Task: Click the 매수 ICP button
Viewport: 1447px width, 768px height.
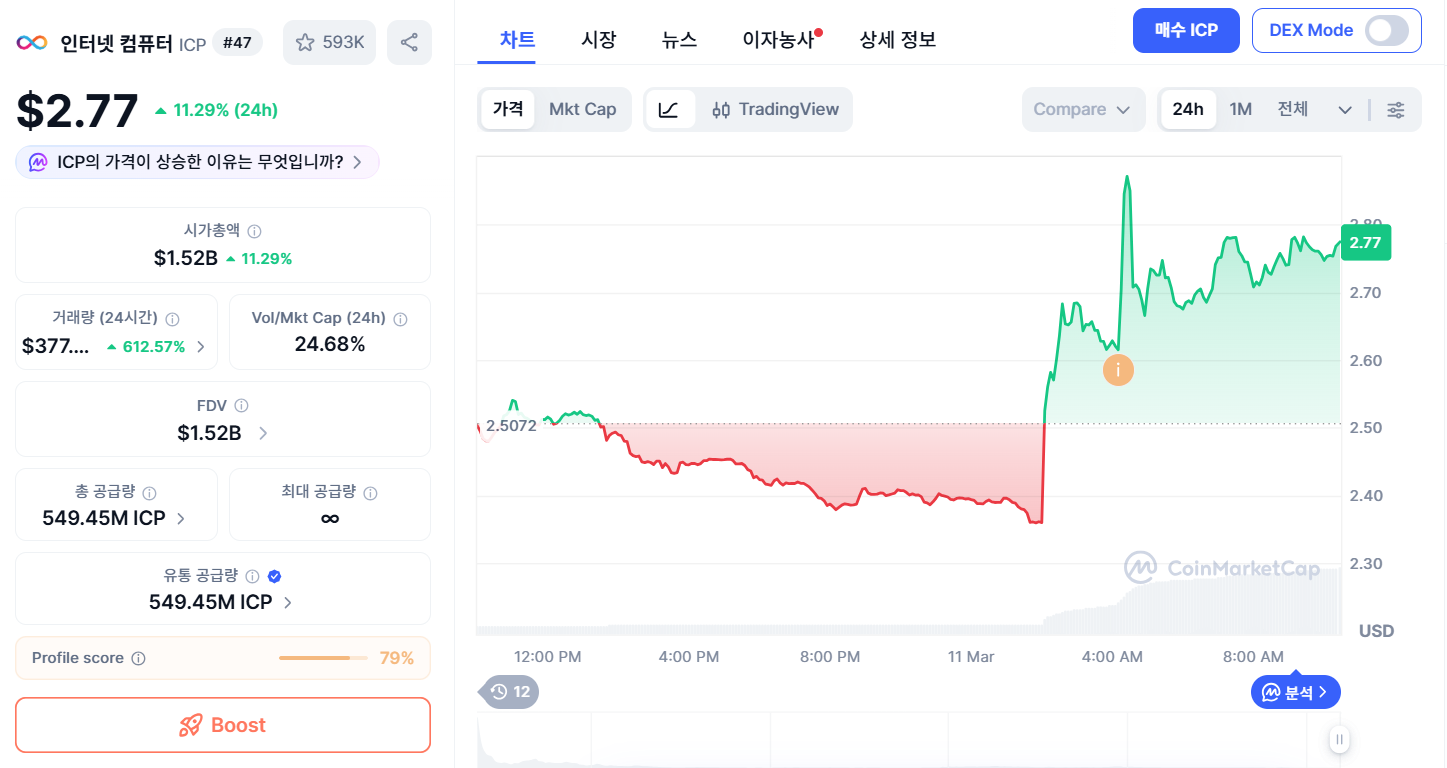Action: click(1186, 30)
